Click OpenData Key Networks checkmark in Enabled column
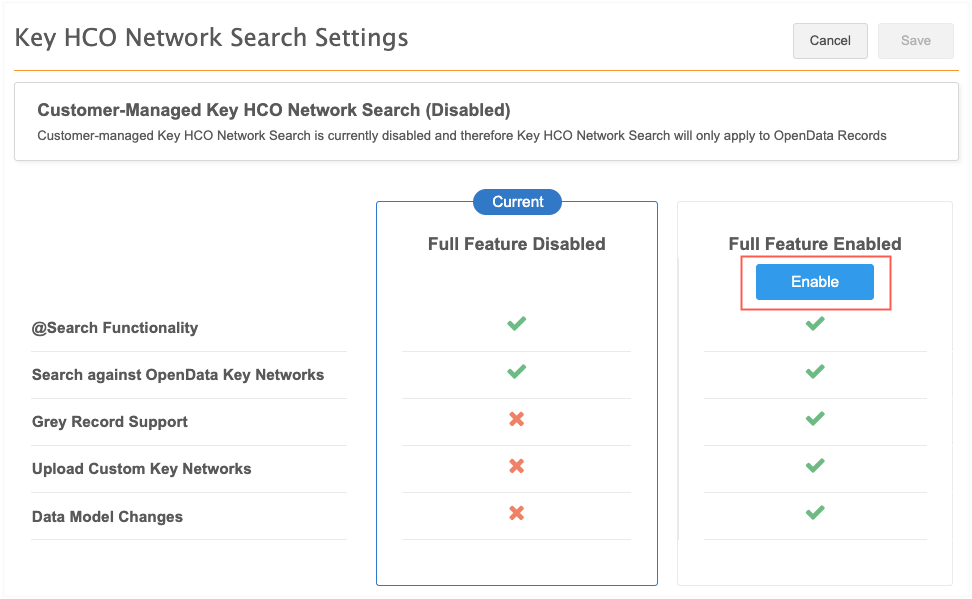 click(815, 372)
